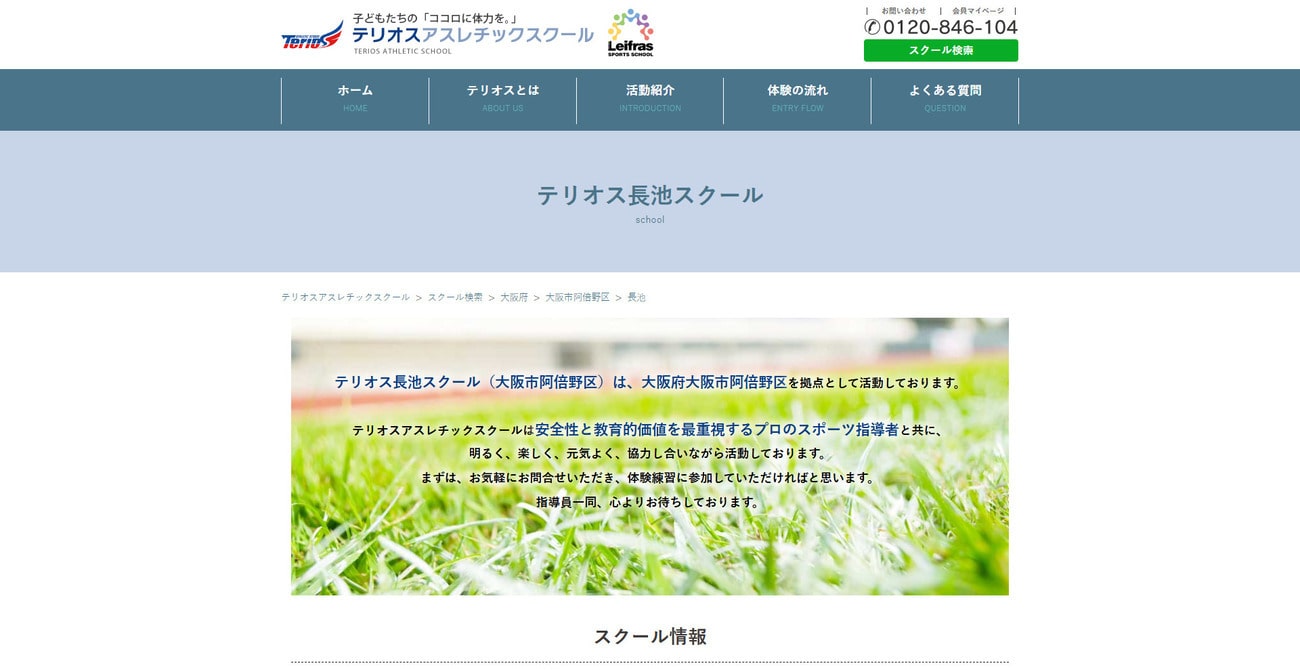The image size is (1300, 670).
Task: Select 長池 at the end of the breadcrumb
Action: click(x=637, y=297)
